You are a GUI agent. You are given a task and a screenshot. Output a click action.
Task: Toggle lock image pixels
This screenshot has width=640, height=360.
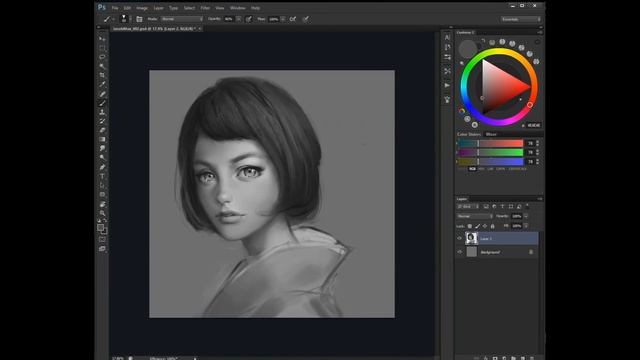[x=478, y=226]
